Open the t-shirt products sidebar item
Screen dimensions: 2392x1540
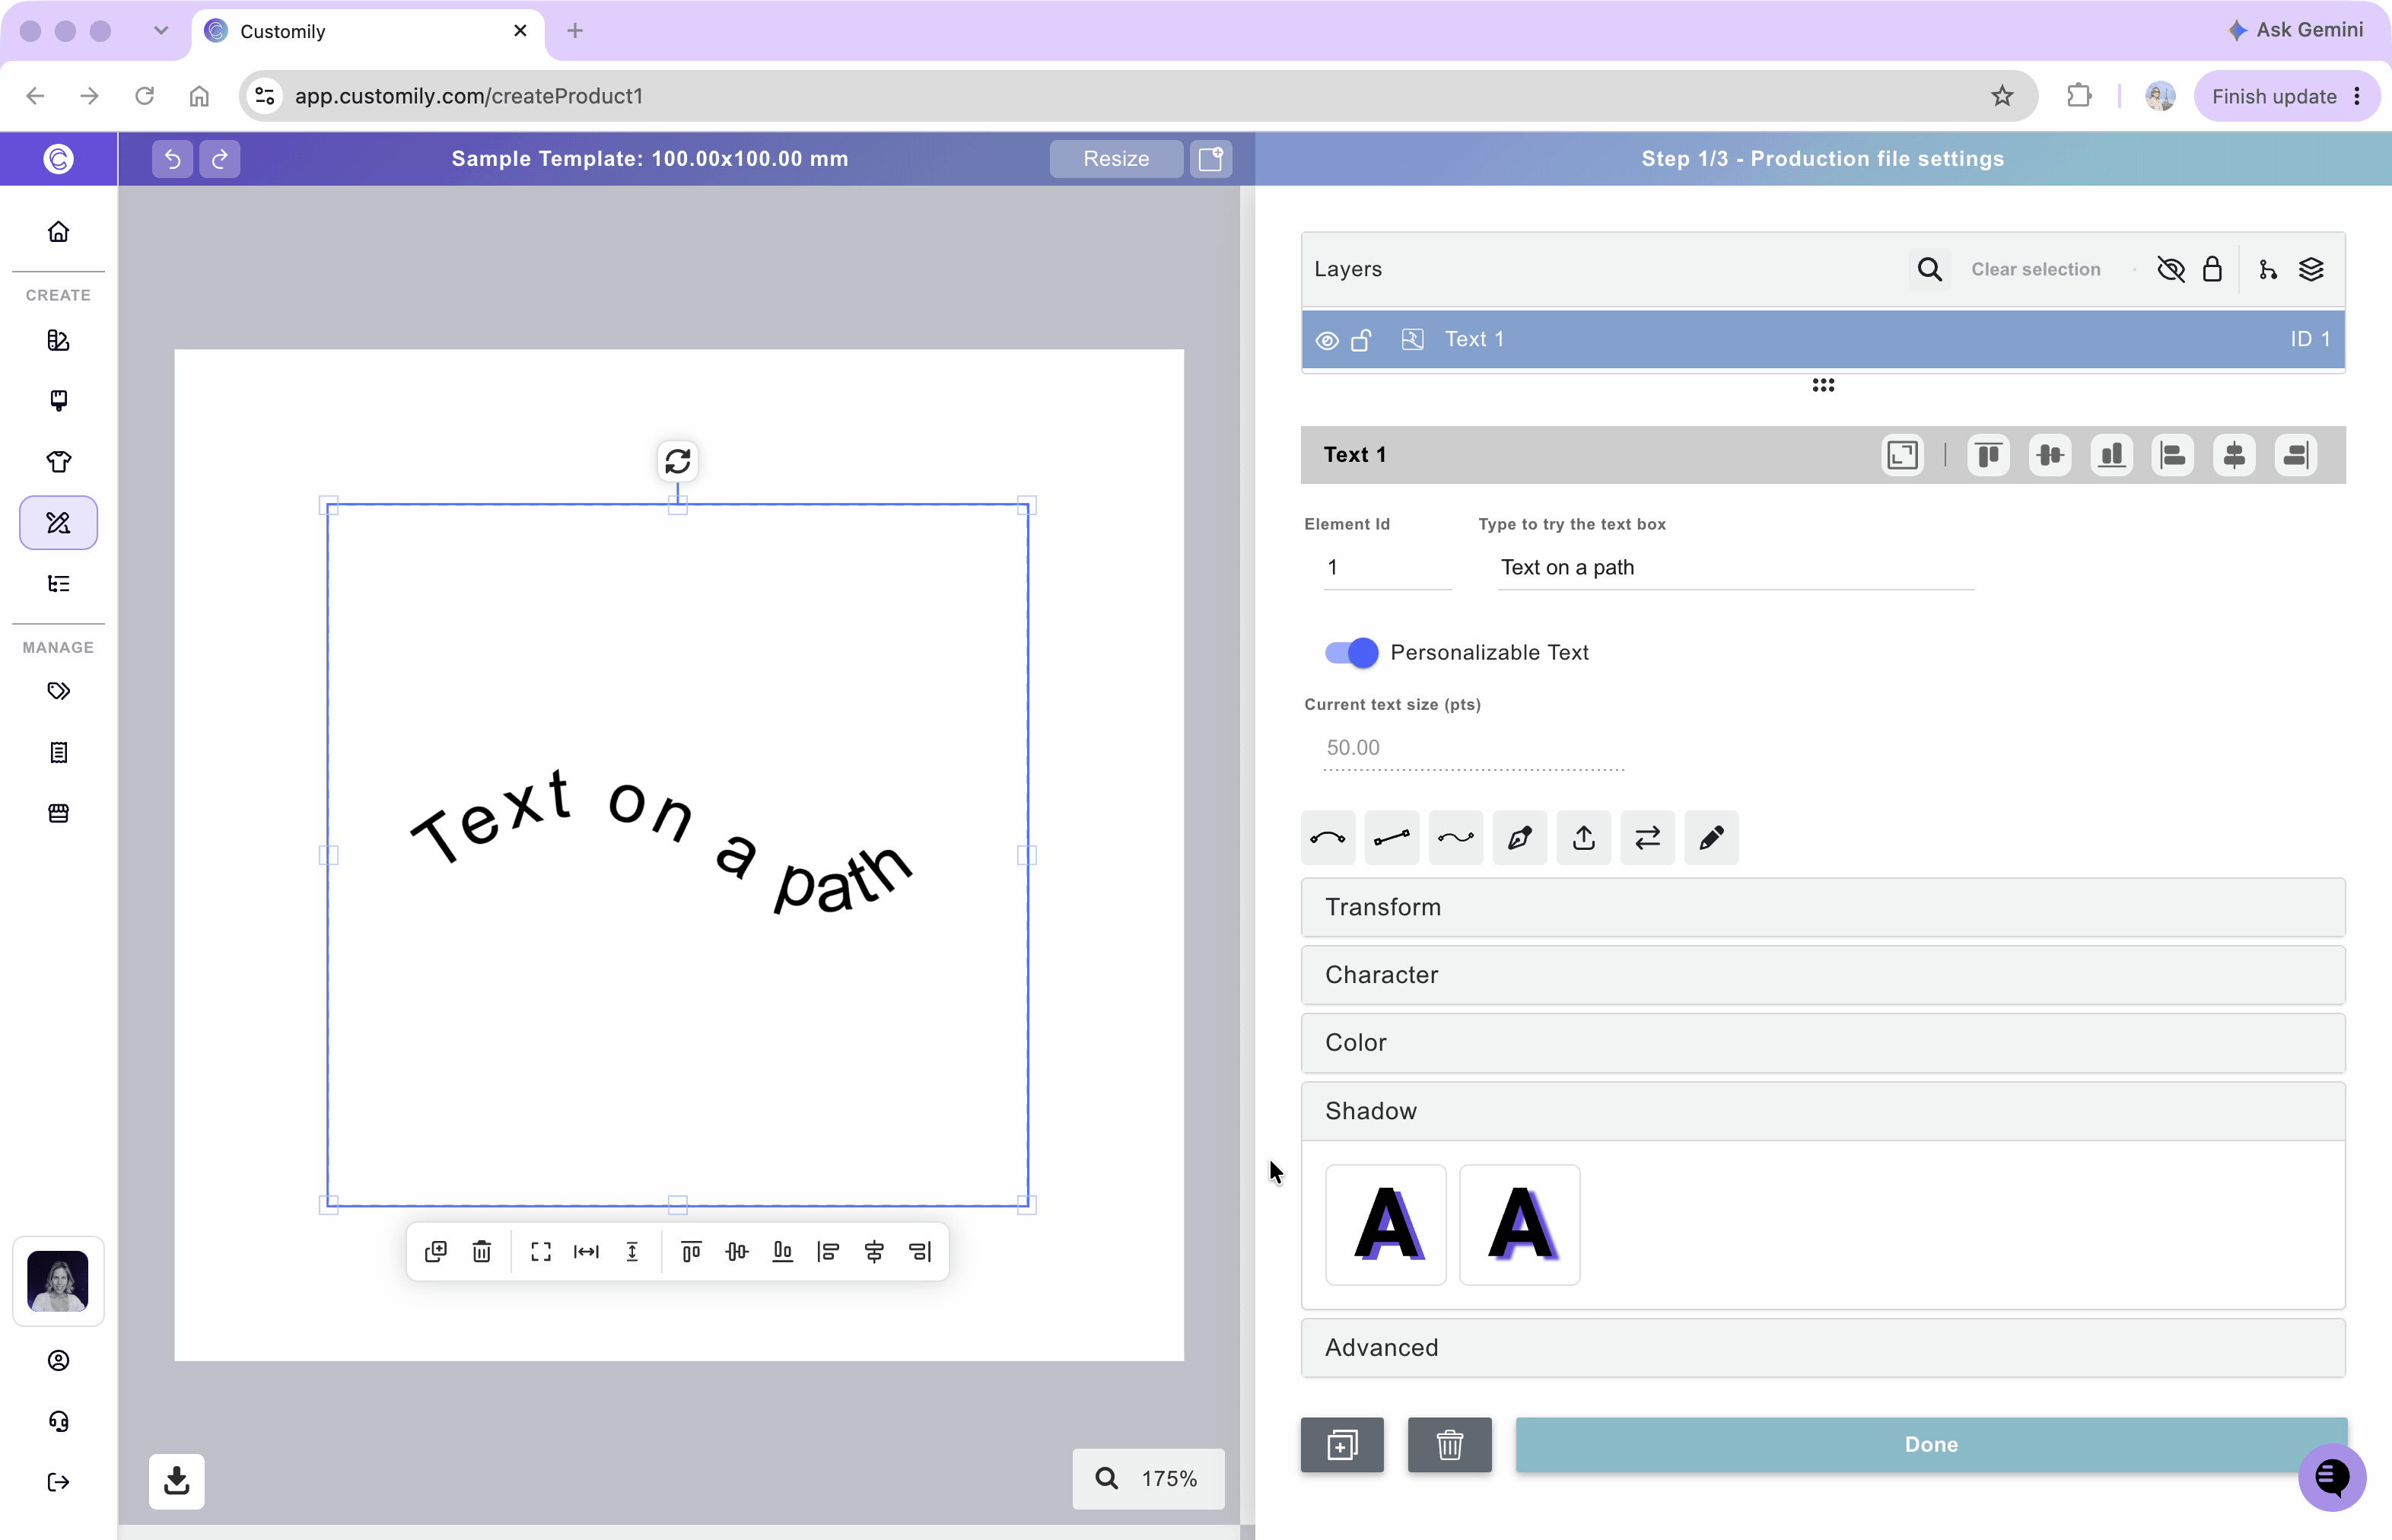59,461
